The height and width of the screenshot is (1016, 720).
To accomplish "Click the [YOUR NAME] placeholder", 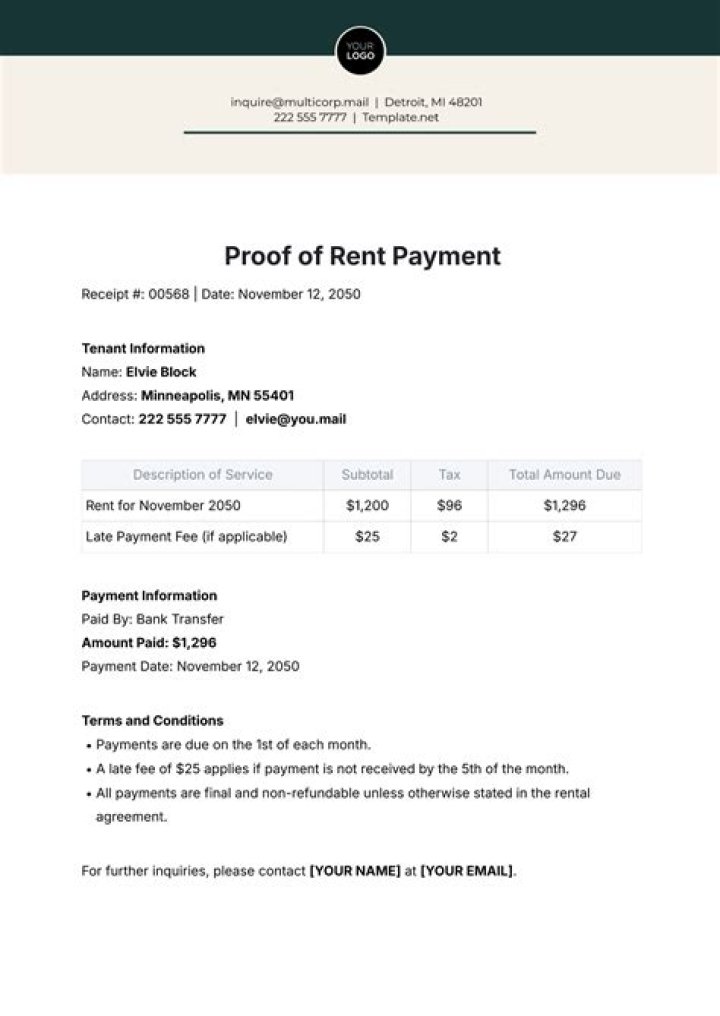I will click(355, 871).
